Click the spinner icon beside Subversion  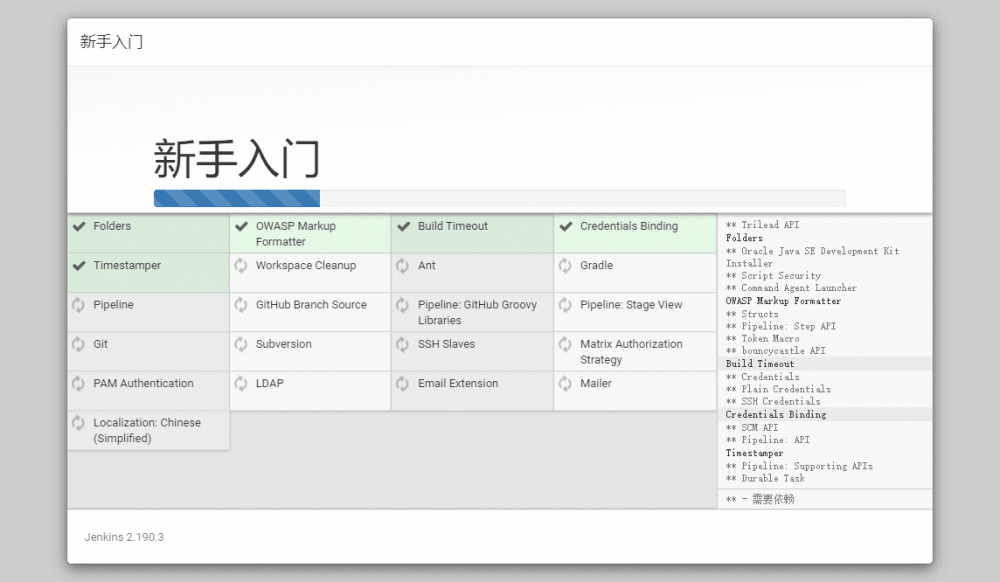point(240,344)
